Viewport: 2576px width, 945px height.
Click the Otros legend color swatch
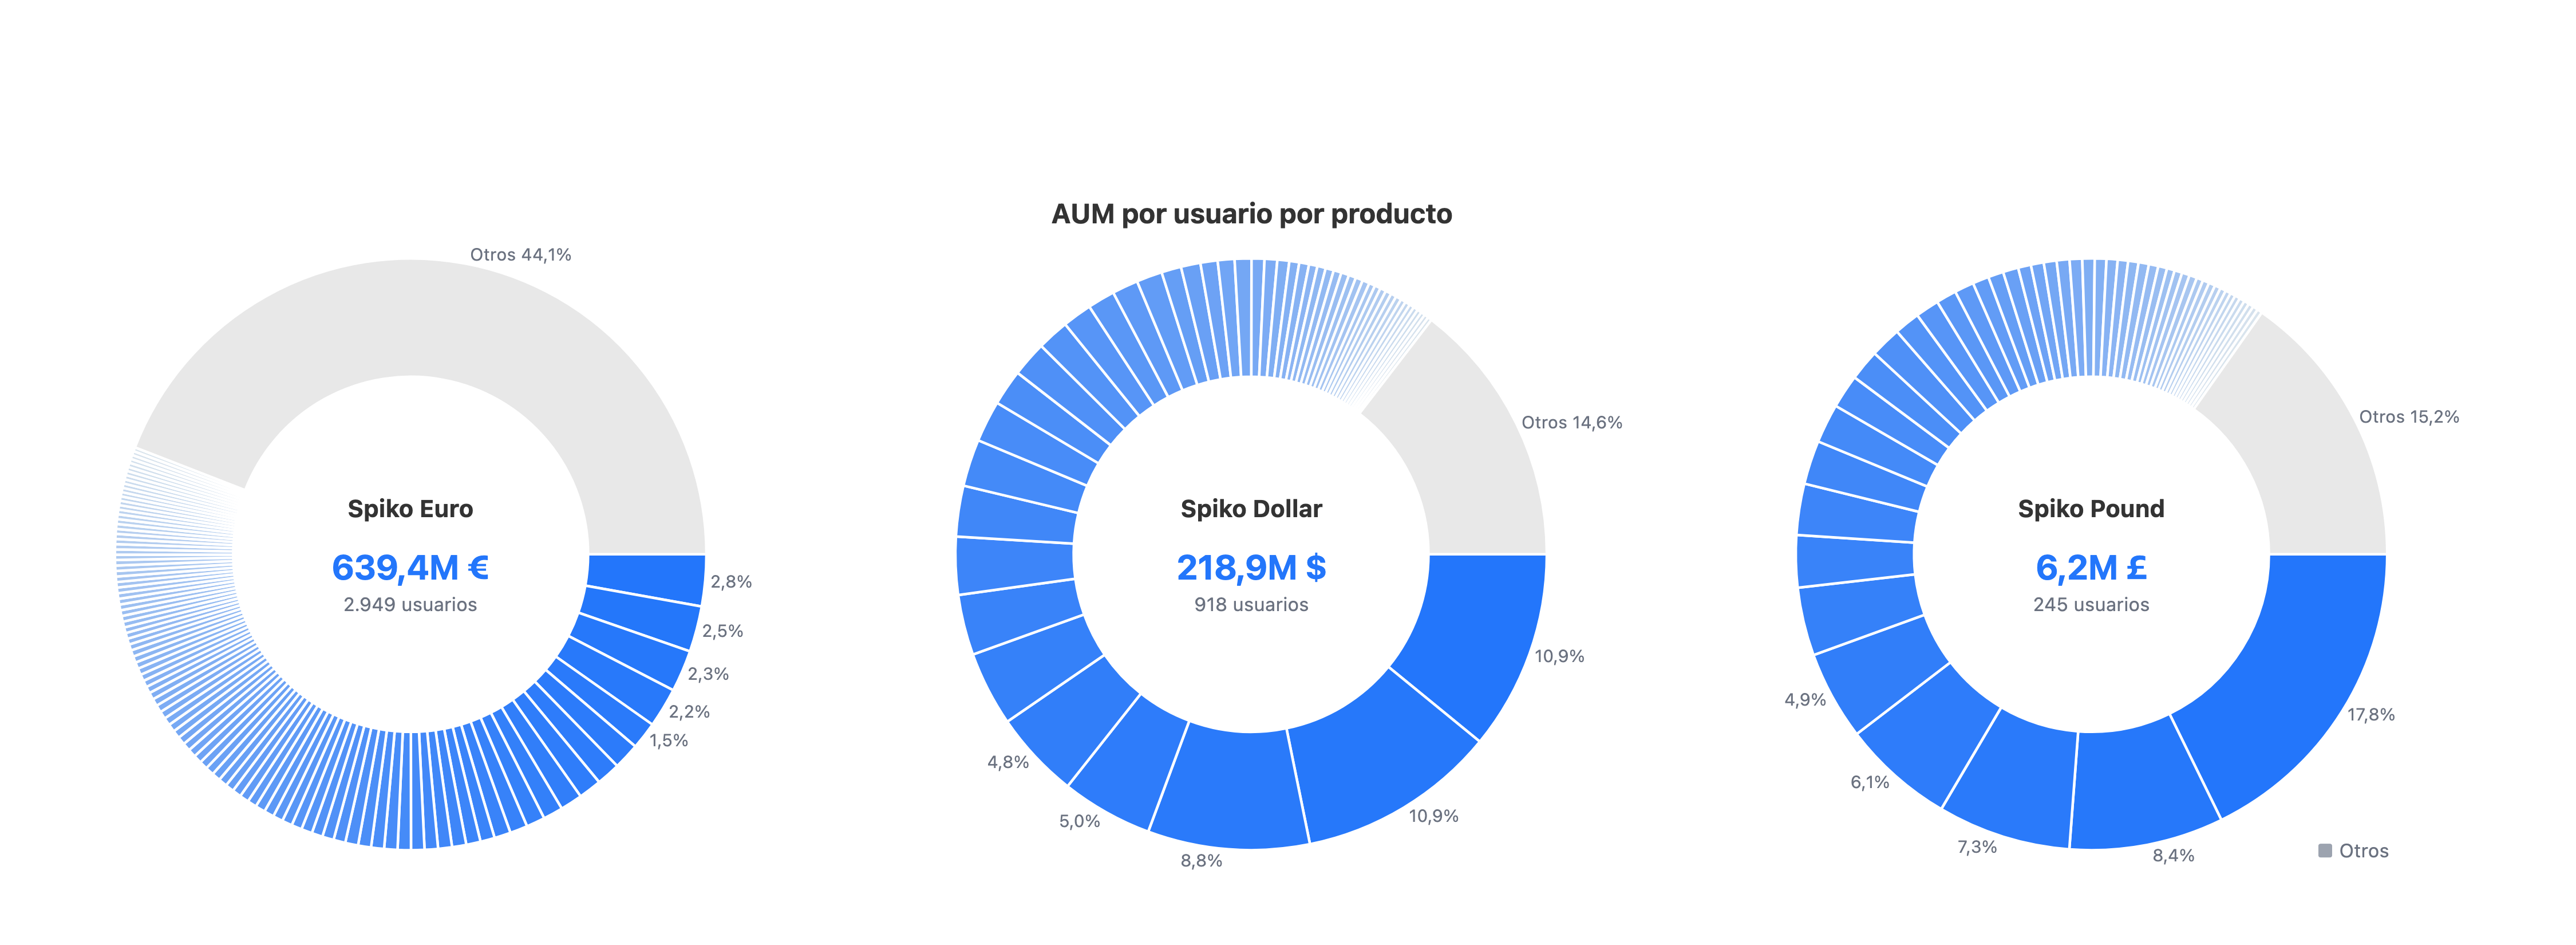click(2325, 851)
